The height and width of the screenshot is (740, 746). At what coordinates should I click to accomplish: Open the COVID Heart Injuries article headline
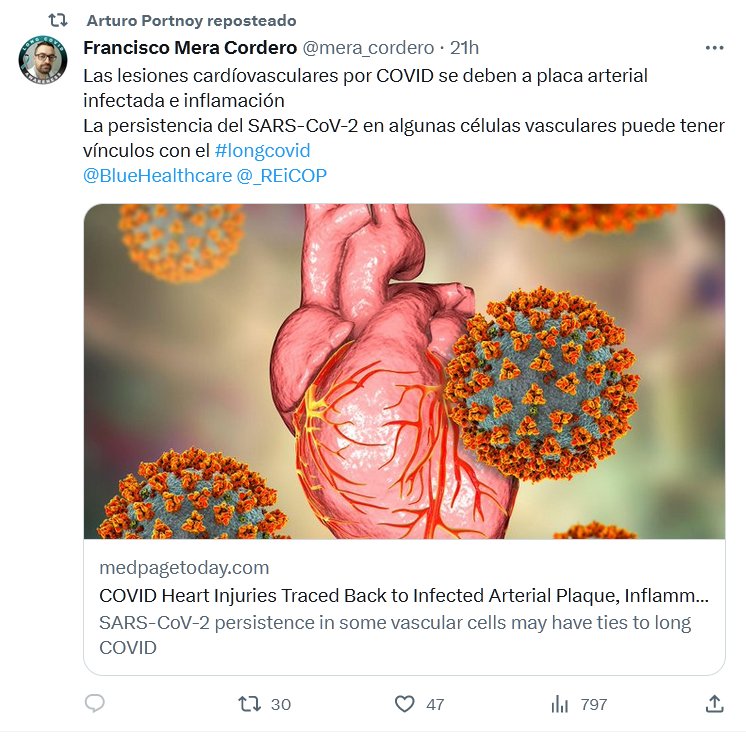[x=404, y=596]
